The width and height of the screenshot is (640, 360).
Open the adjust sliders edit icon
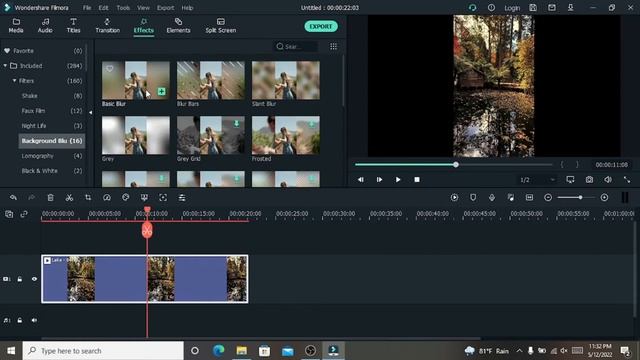(182, 198)
